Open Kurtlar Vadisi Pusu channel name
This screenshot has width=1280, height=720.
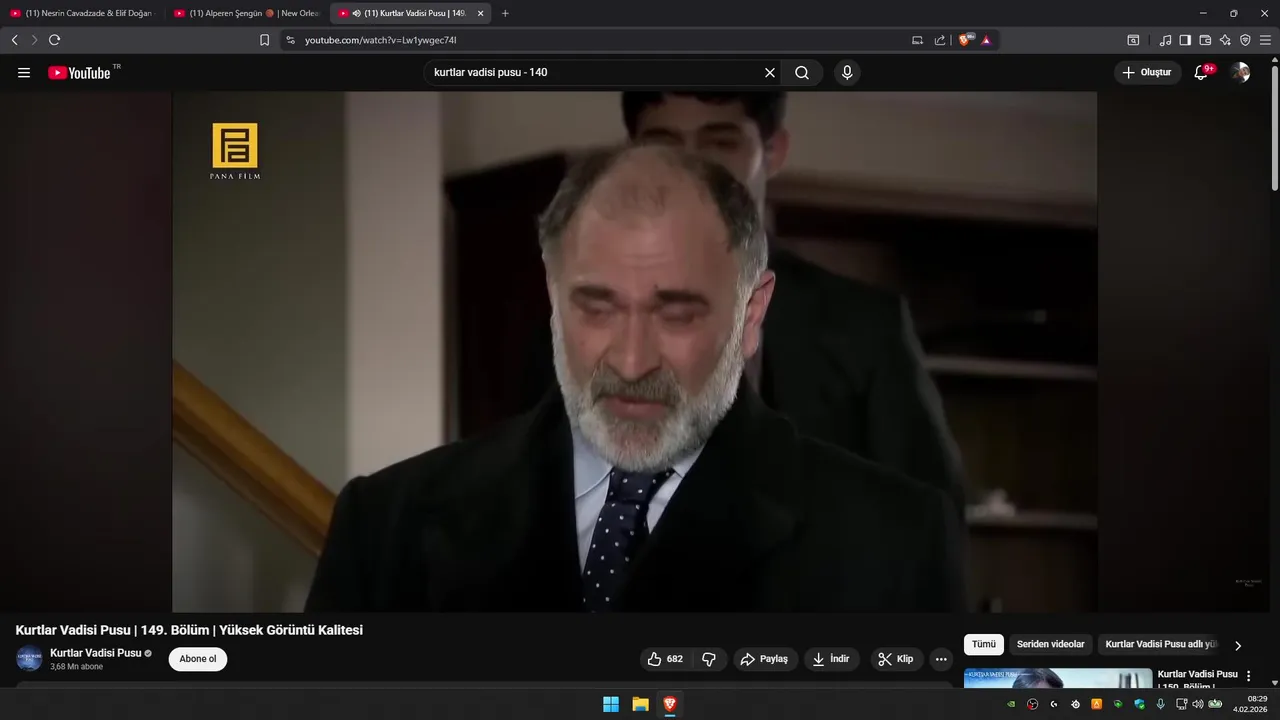(96, 653)
